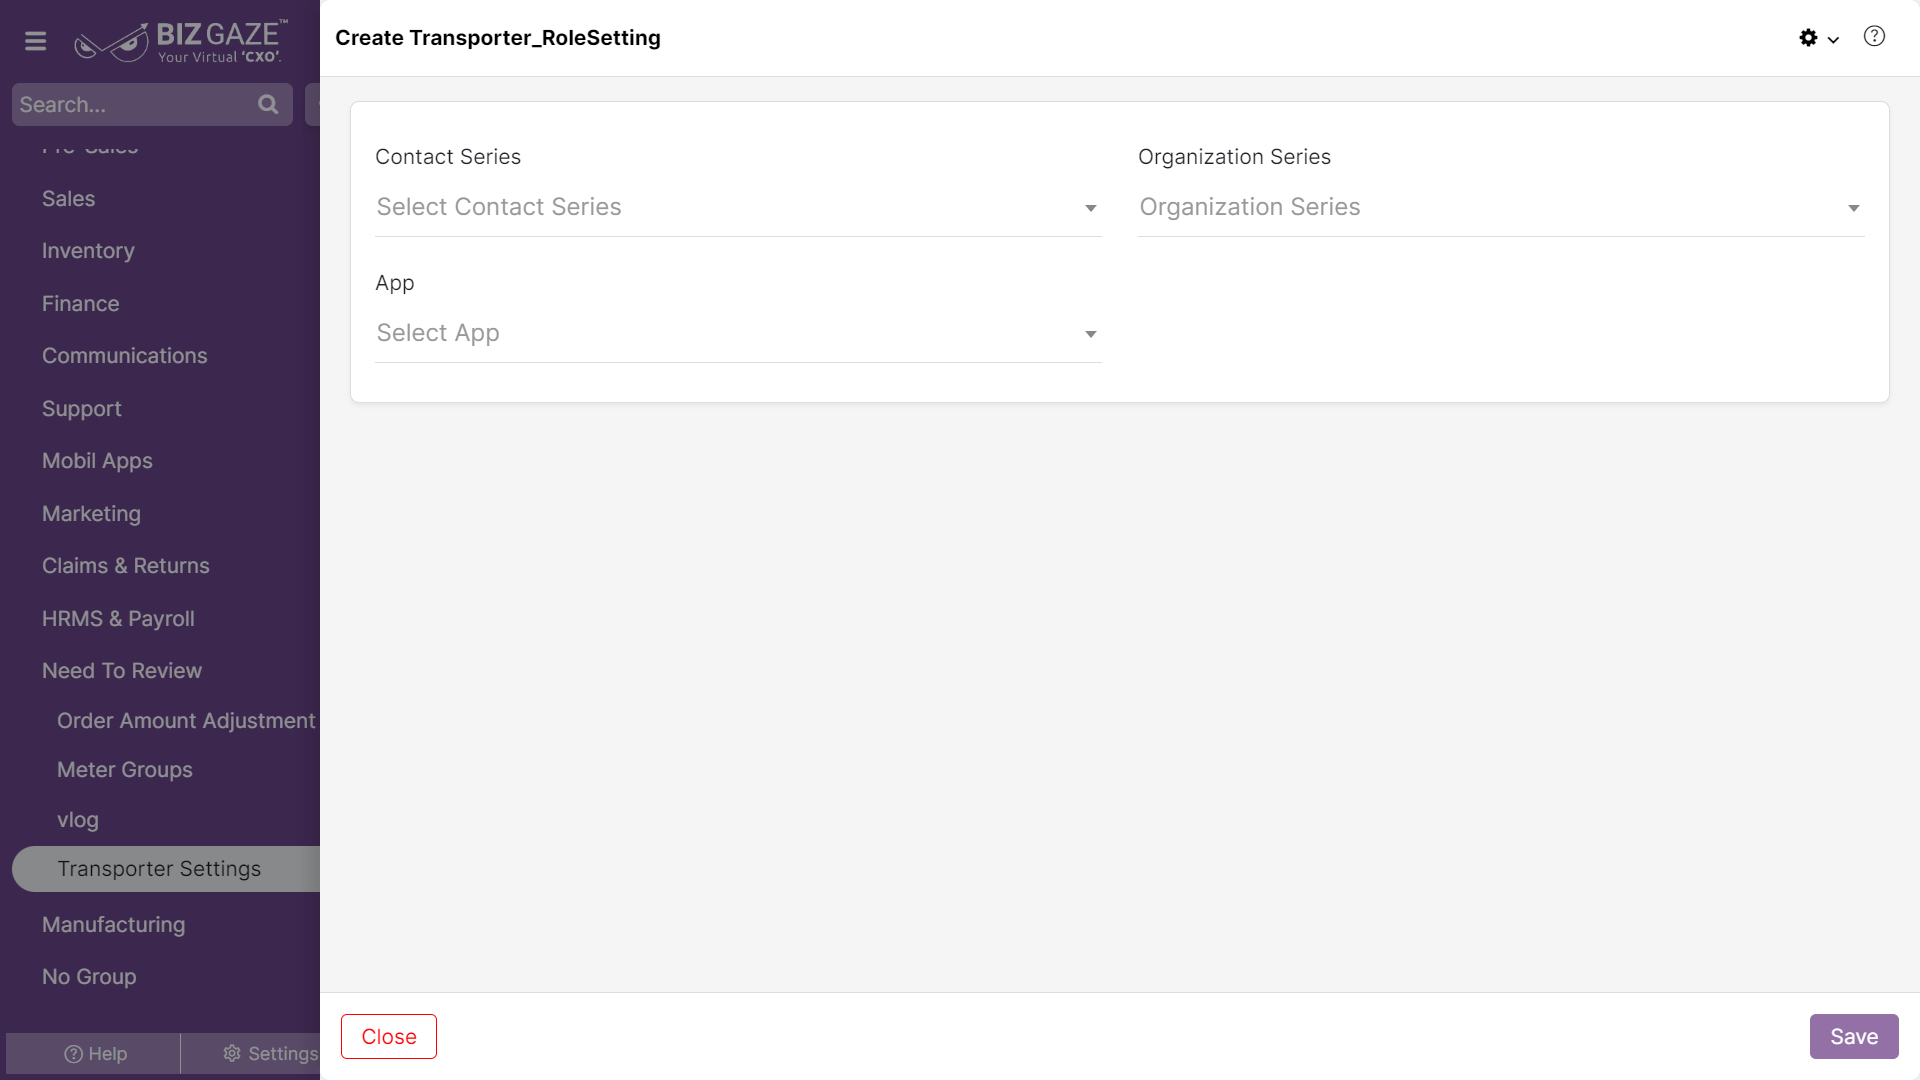The width and height of the screenshot is (1920, 1080).
Task: Click the App field label
Action: click(394, 283)
